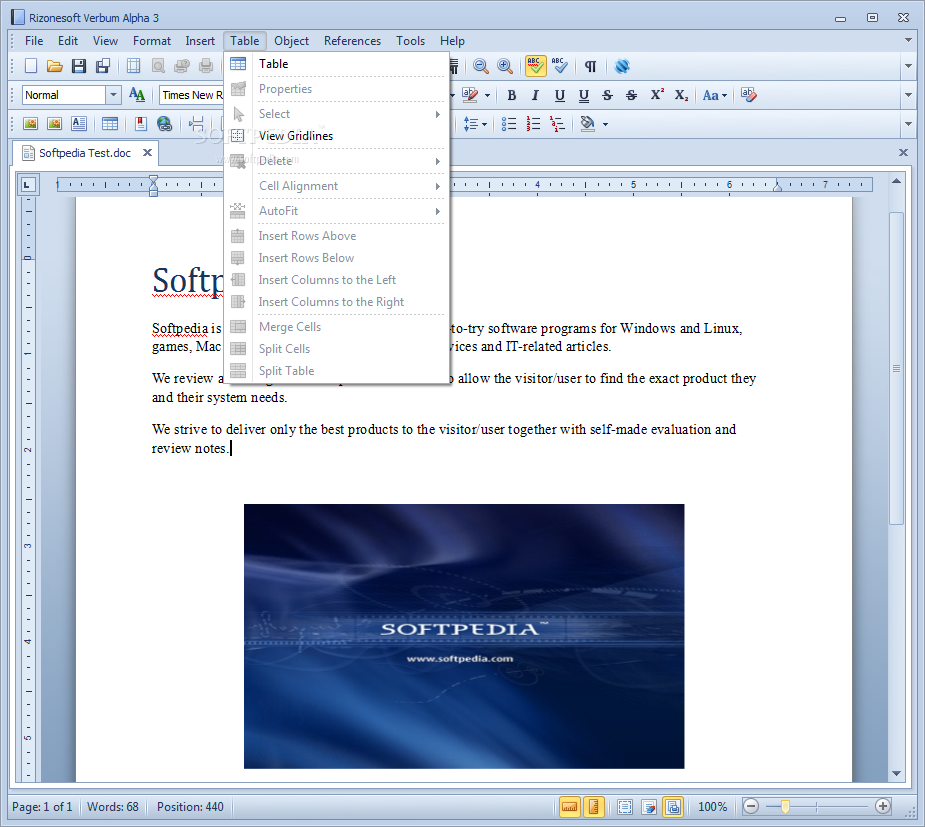Click the Save All double-floppy icon

point(103,66)
